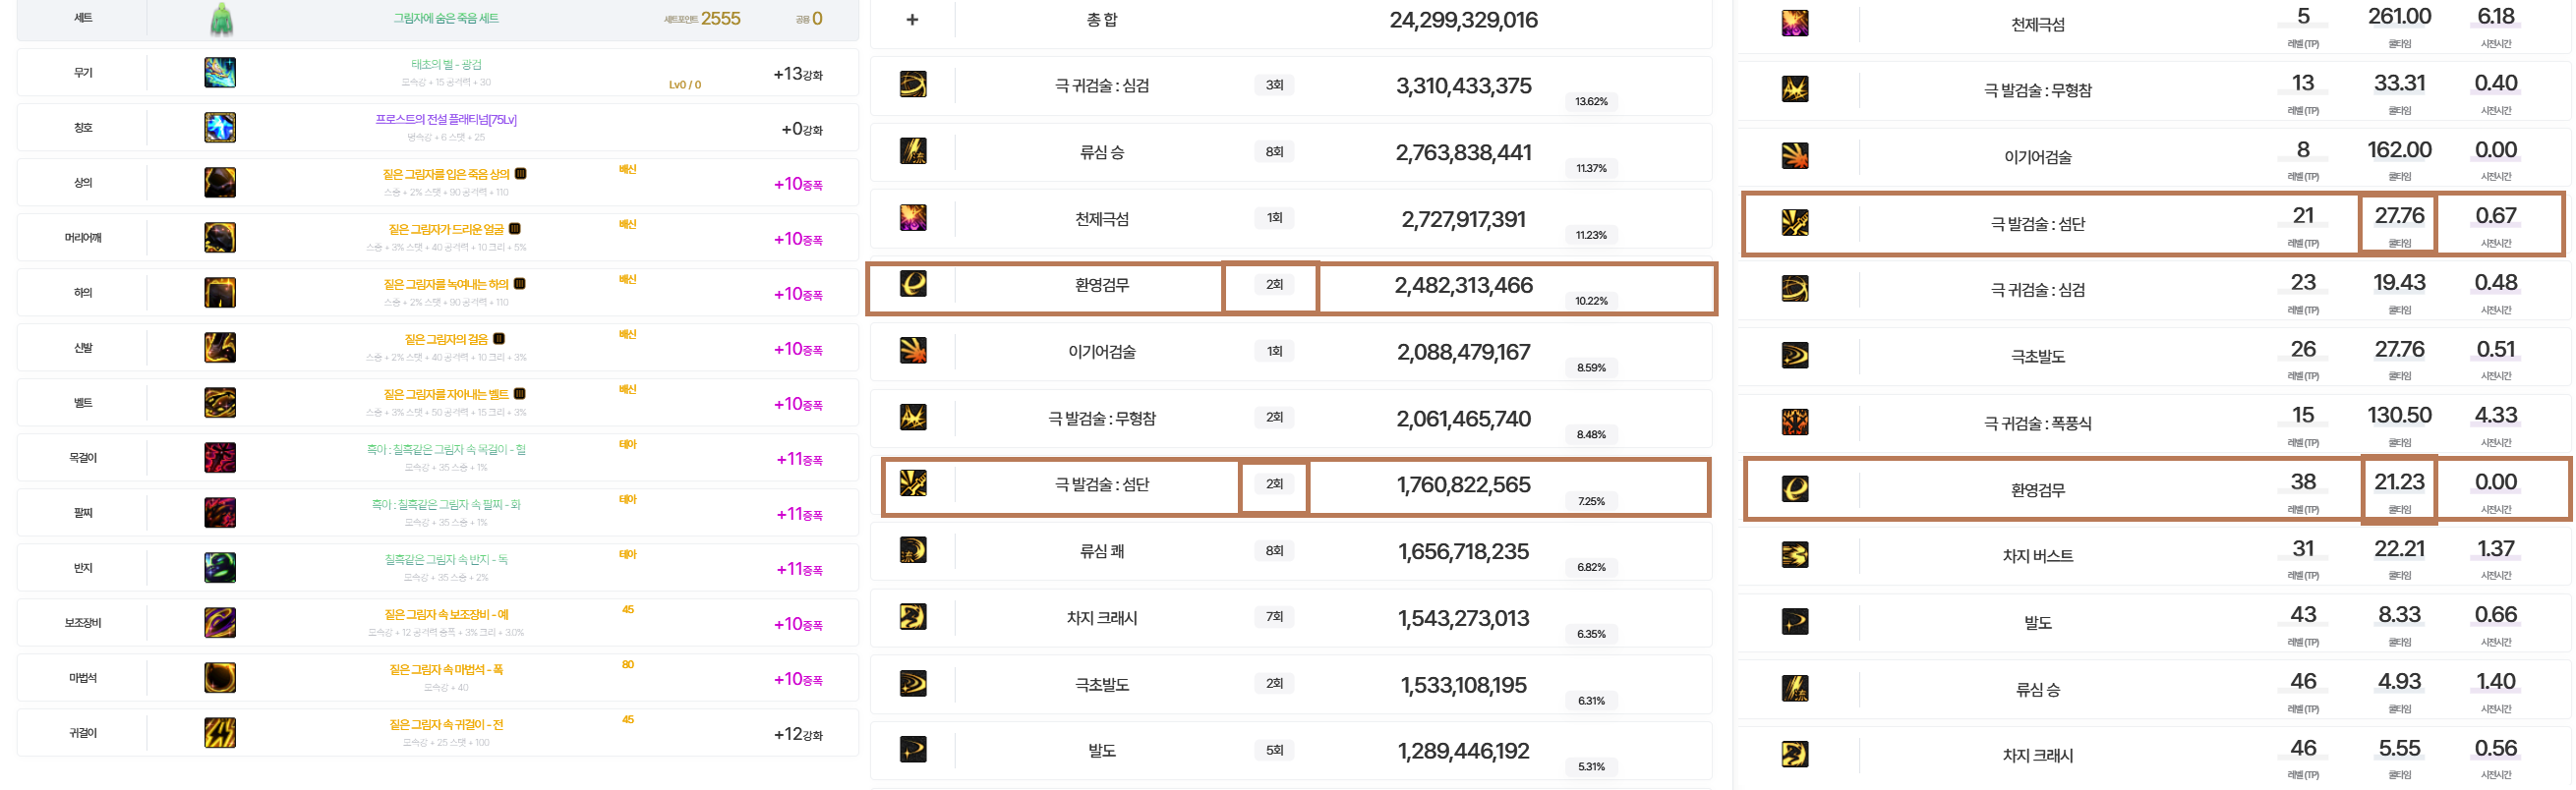Screen dimensions: 2576x790
Task: Click the 태초의 별 - 광검 weapon name
Action: click(446, 65)
